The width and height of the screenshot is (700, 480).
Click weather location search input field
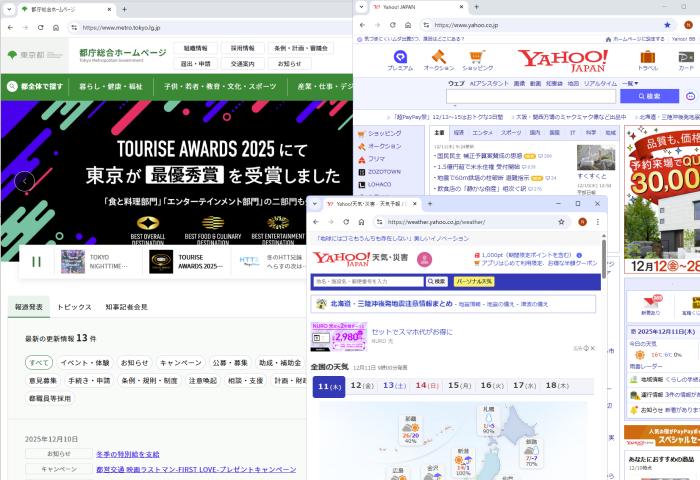[368, 281]
